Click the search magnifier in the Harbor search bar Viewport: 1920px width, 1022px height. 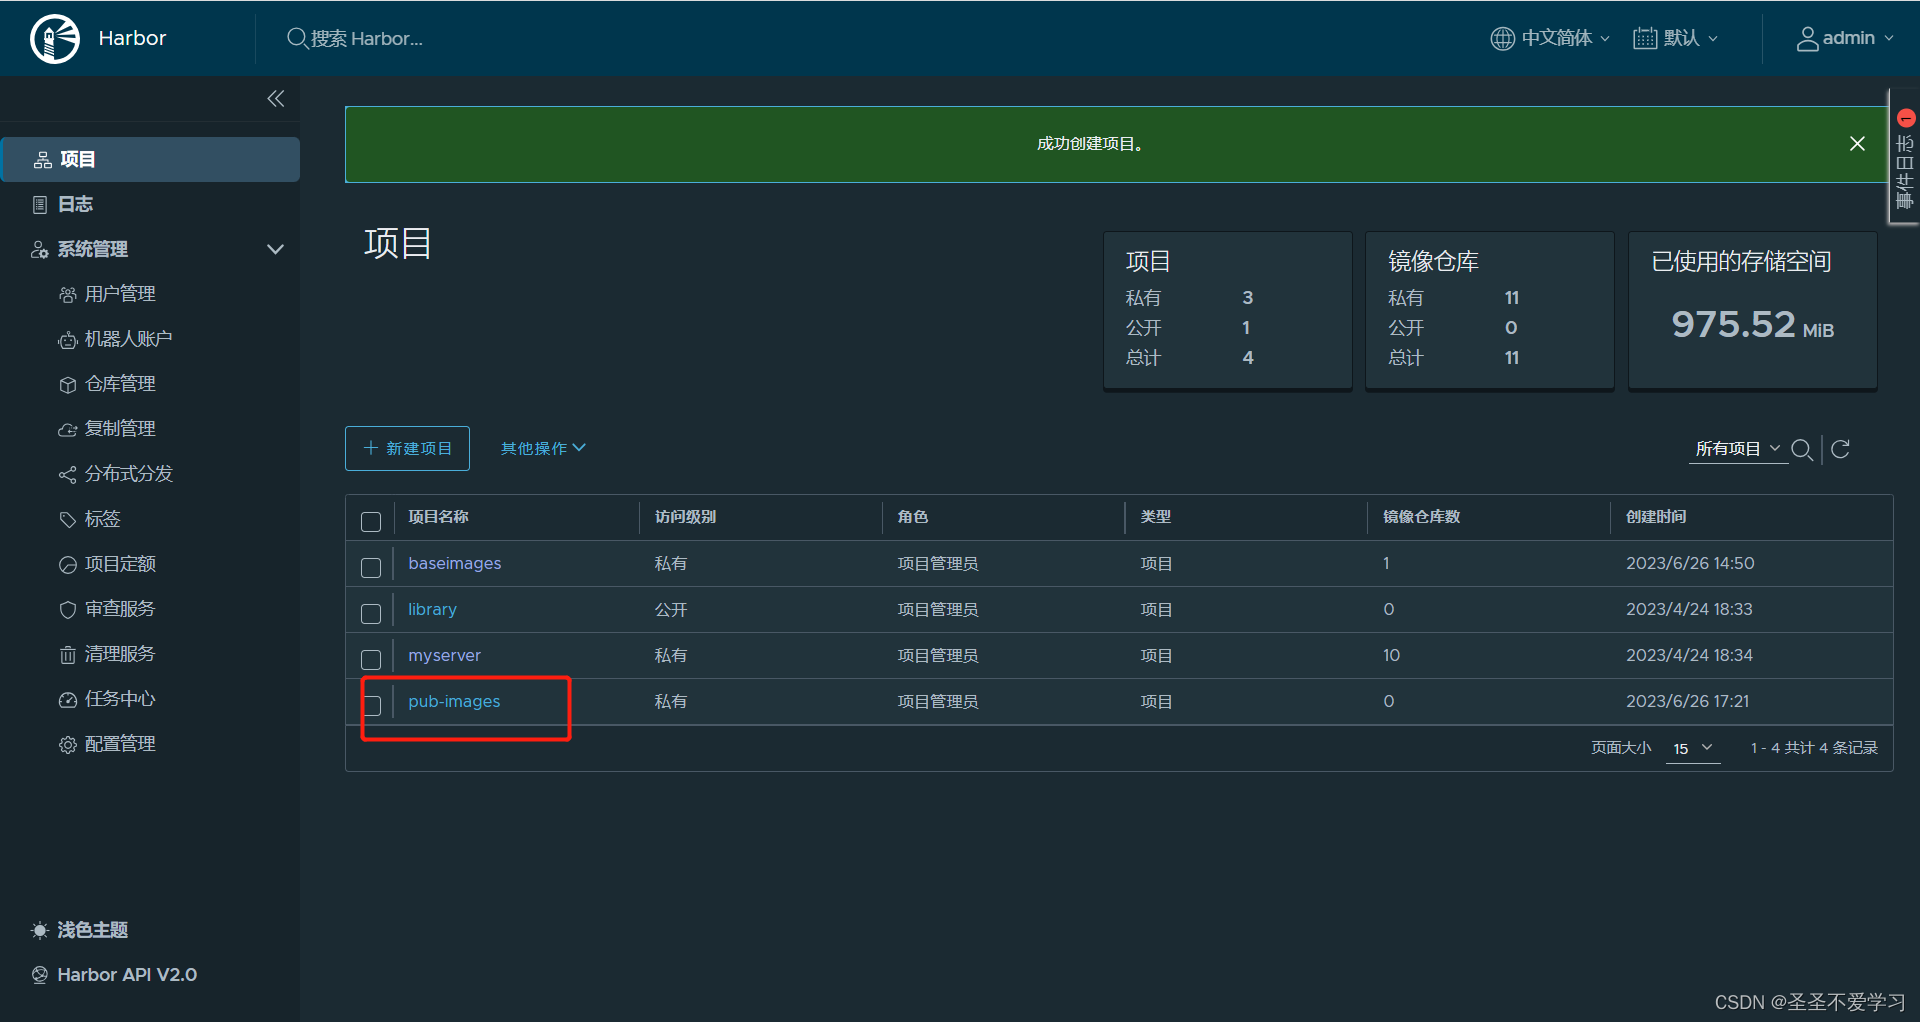click(x=297, y=38)
